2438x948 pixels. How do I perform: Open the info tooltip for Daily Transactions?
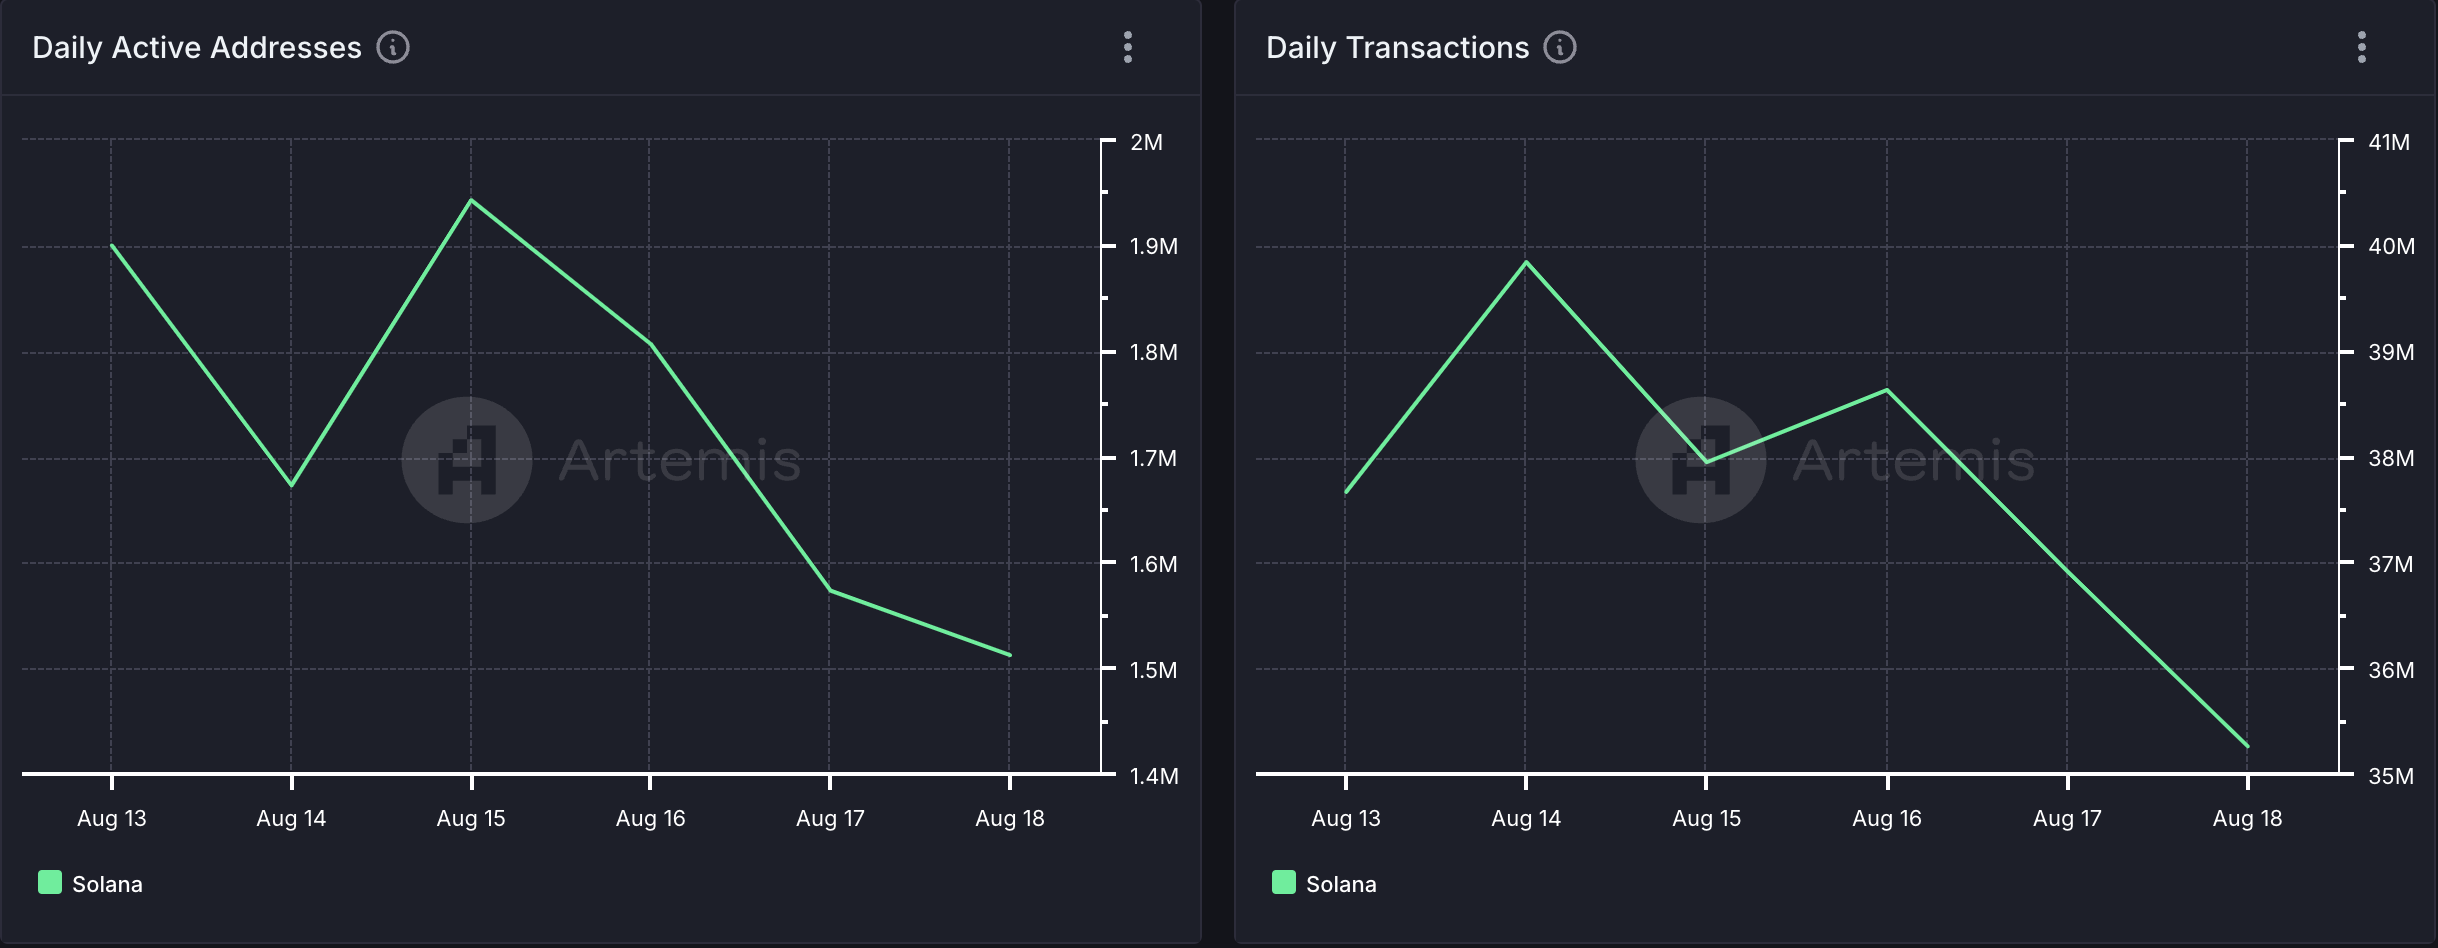1561,47
